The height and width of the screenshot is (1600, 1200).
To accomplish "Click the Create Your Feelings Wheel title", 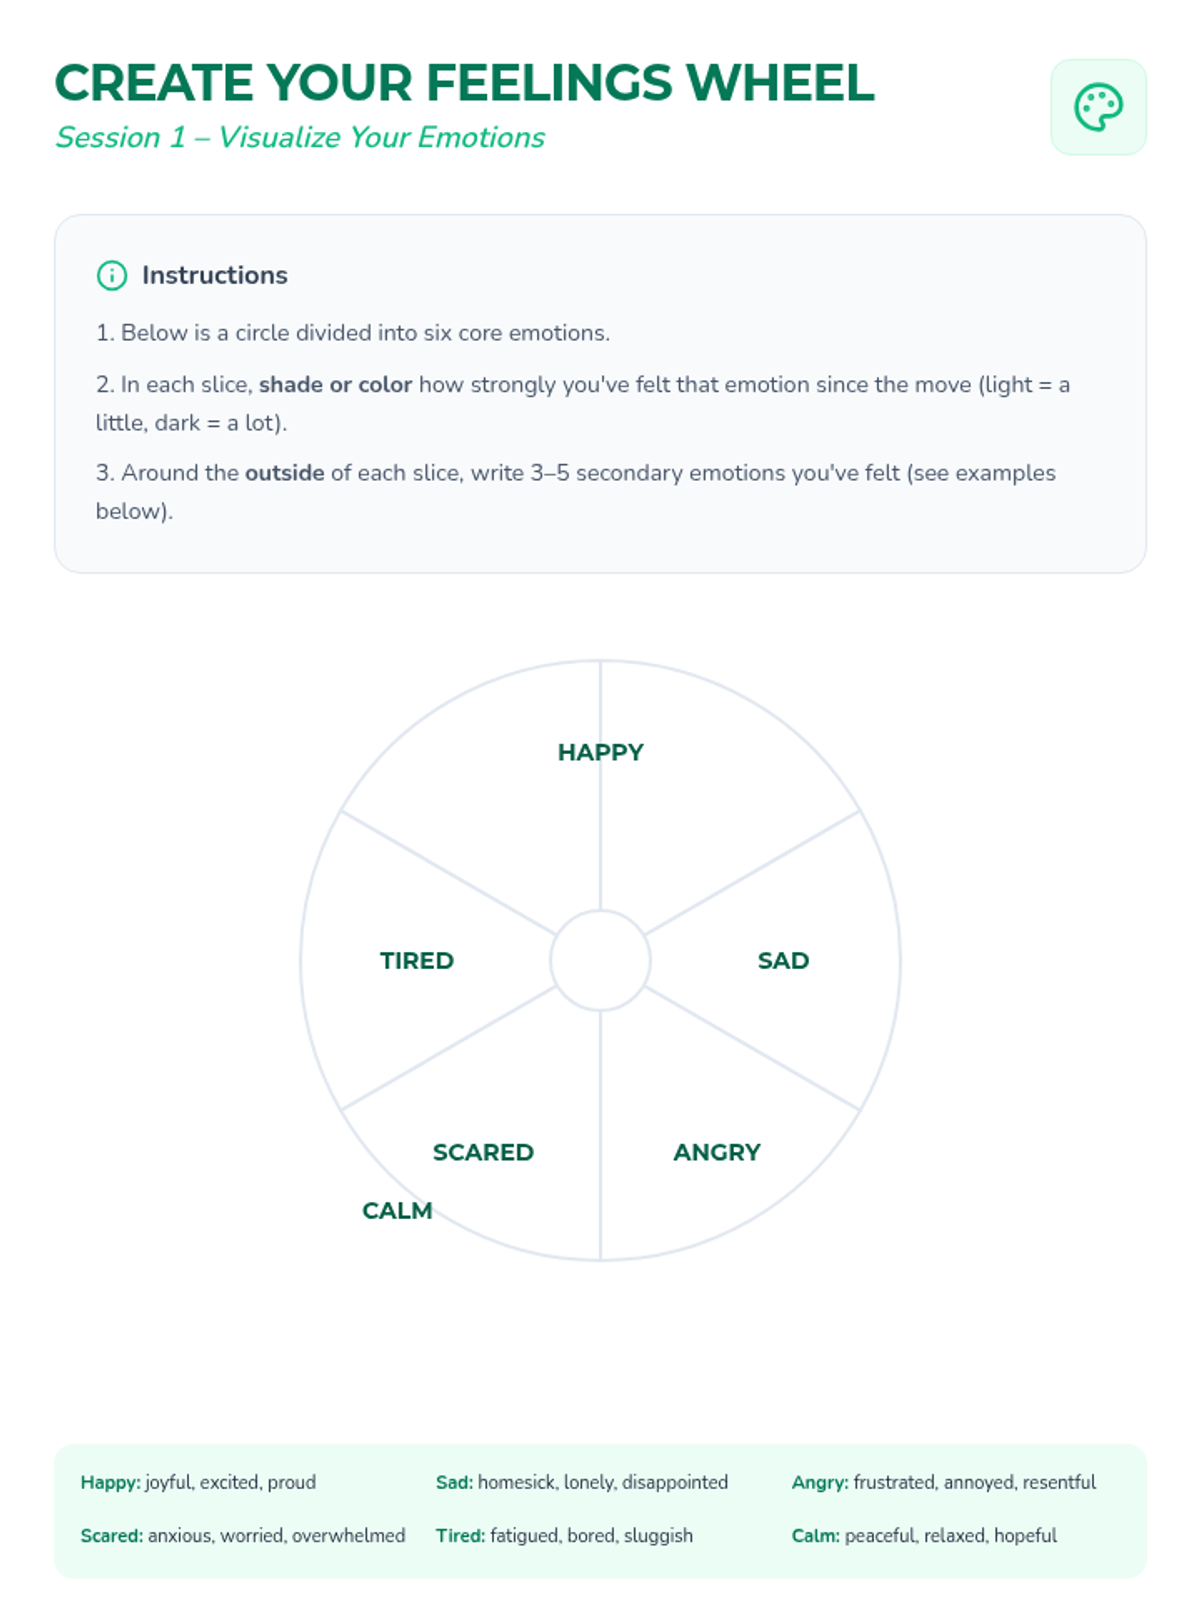I will pos(464,83).
